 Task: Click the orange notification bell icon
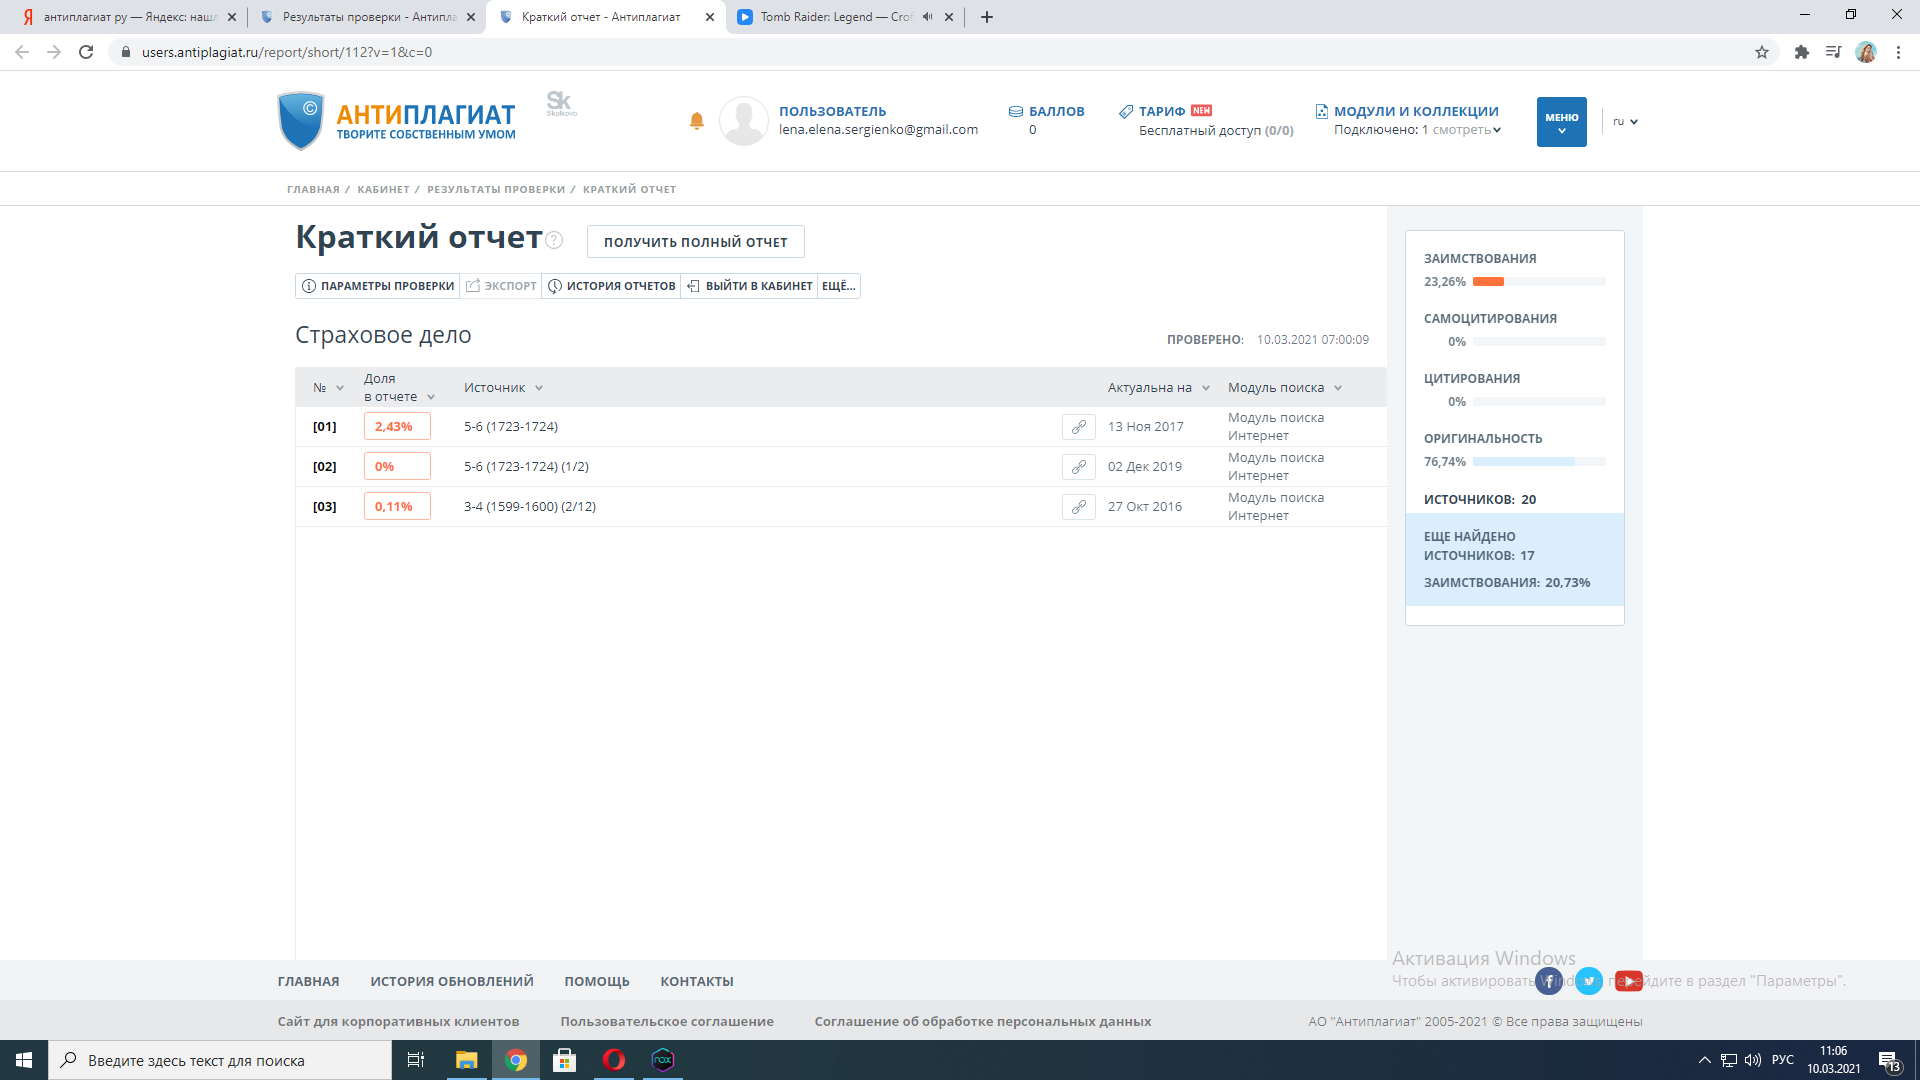click(697, 121)
